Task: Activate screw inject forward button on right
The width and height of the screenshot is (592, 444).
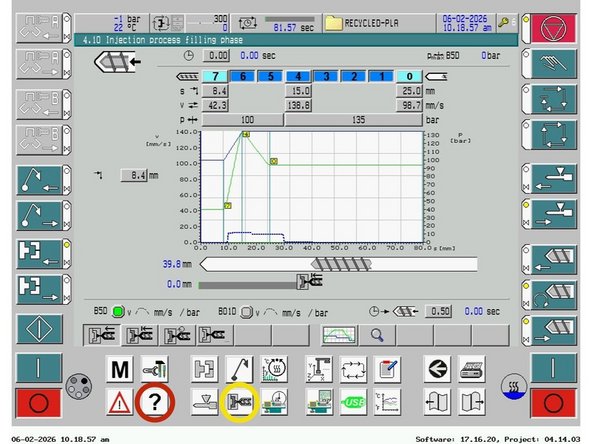Action: tap(553, 259)
